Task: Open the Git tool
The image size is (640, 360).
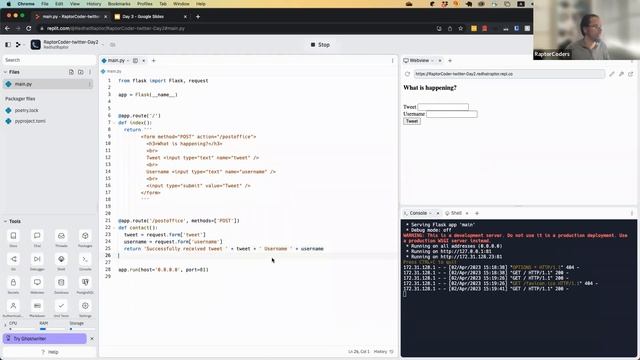Action: pos(13,262)
